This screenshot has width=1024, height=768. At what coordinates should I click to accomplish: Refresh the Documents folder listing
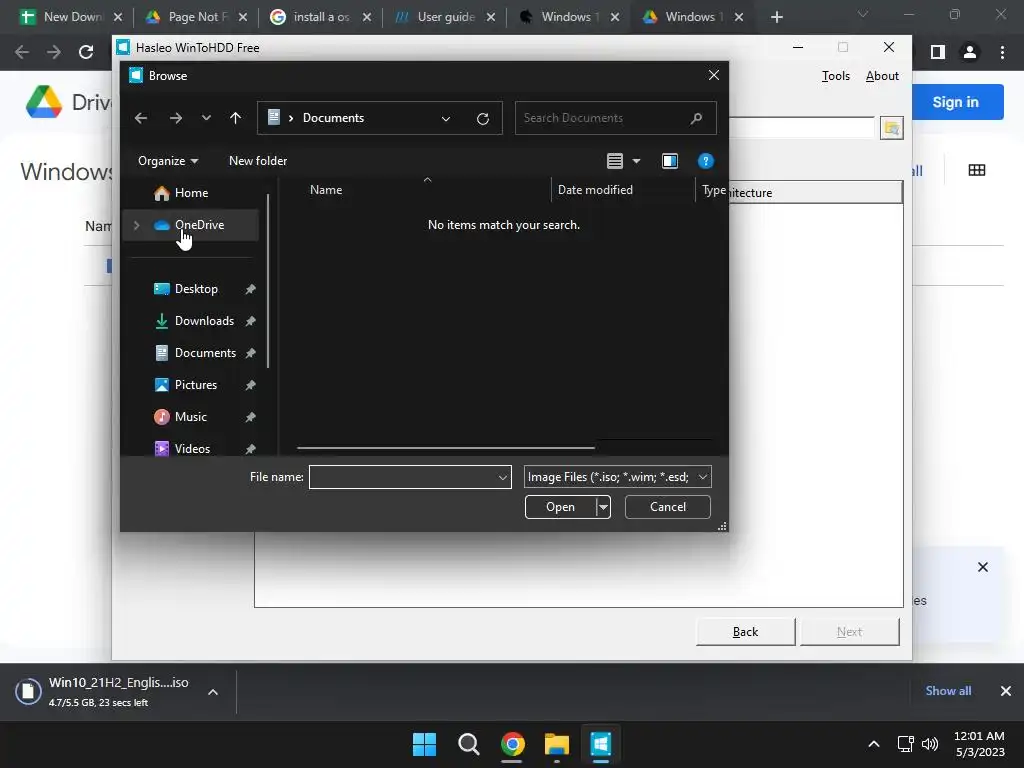pos(483,118)
